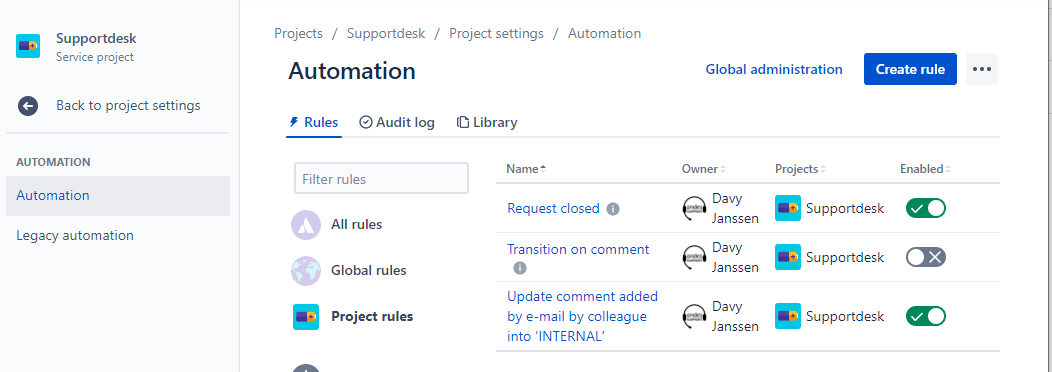Open Update comment added by e-mail rule
The width and height of the screenshot is (1052, 372).
582,316
